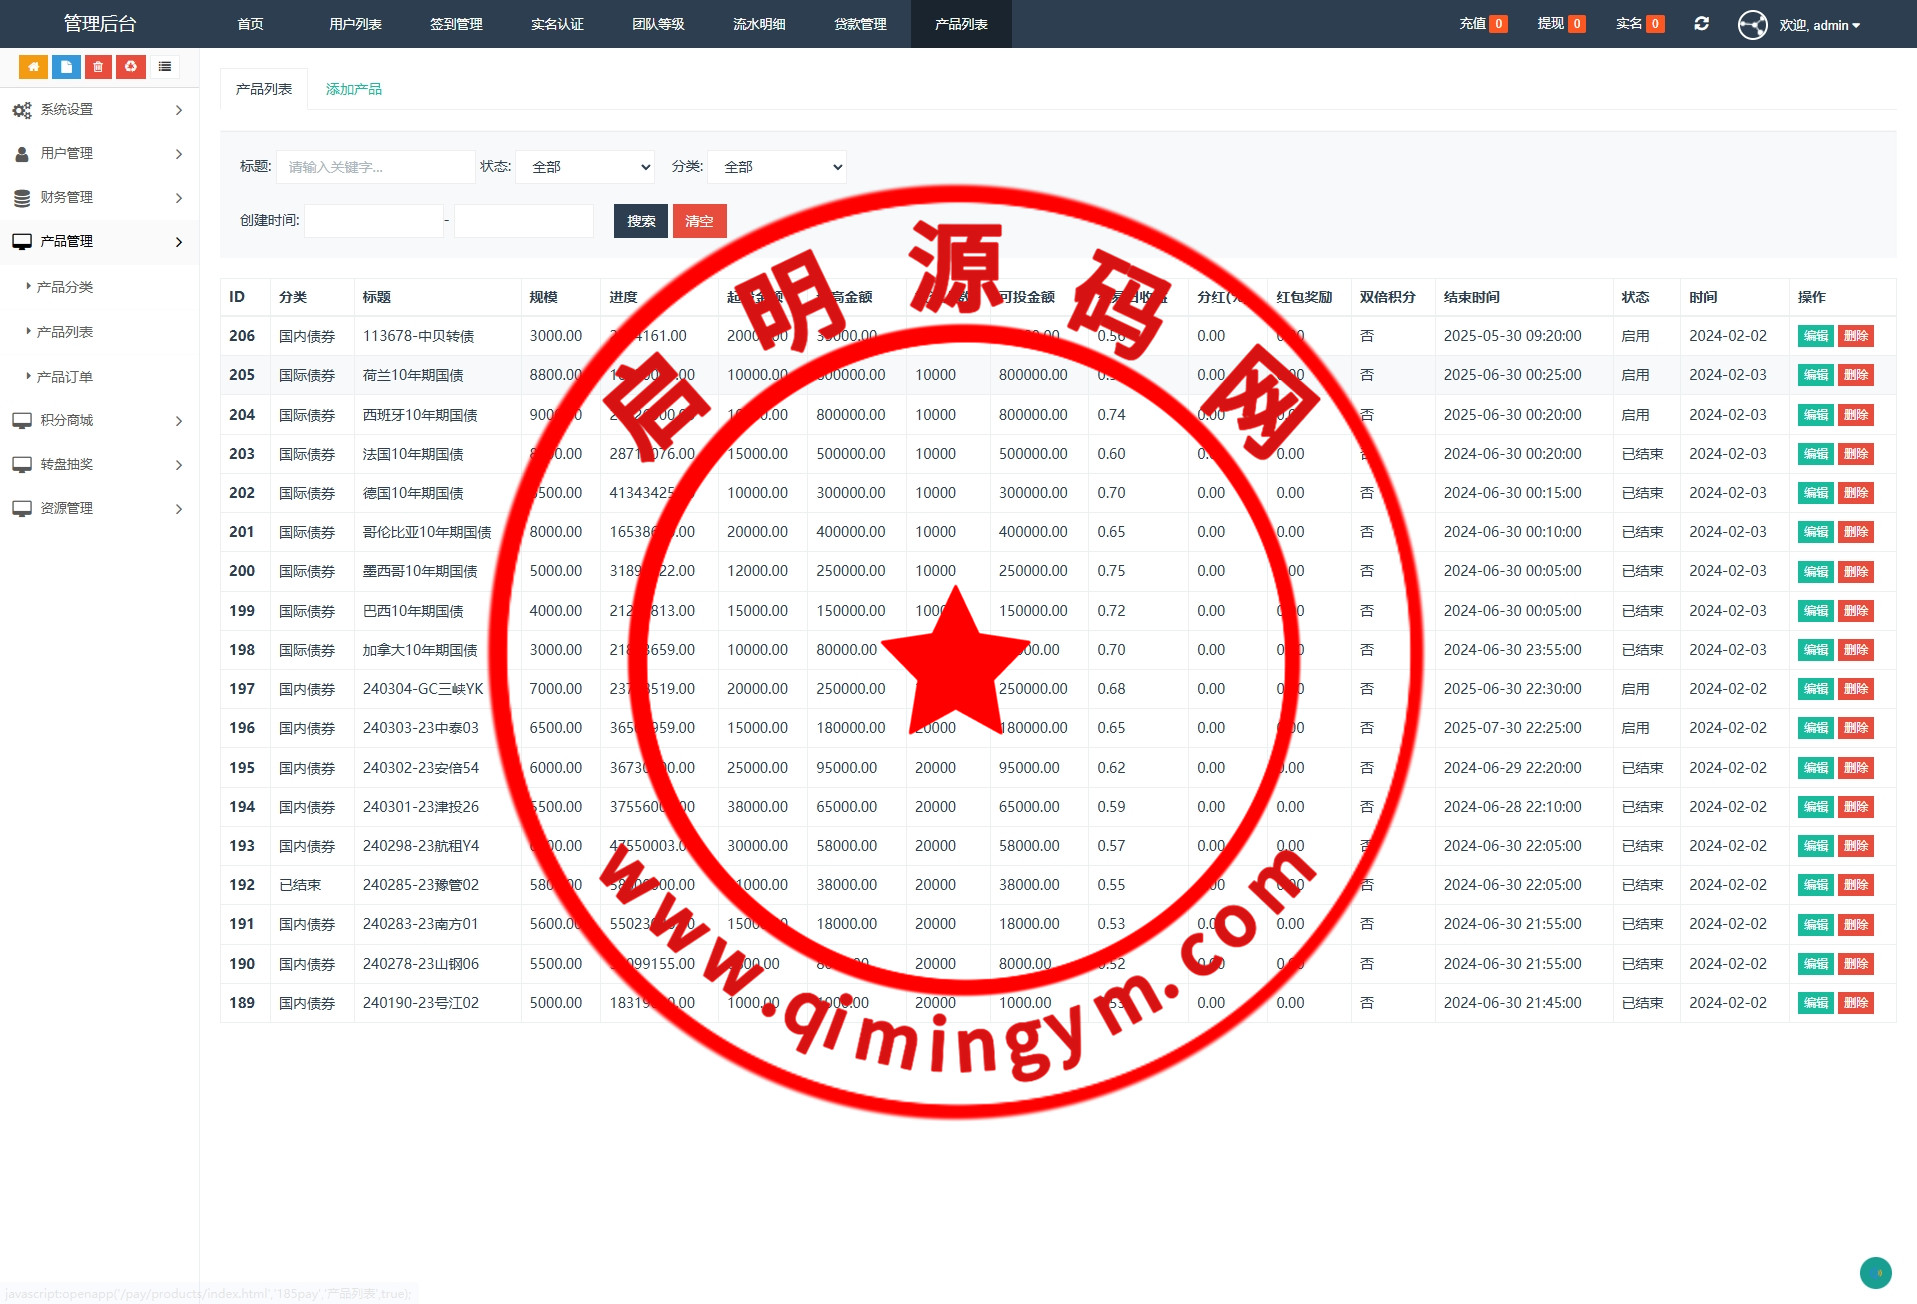The width and height of the screenshot is (1917, 1304).
Task: Open the 欢迎, admin user dropdown
Action: pyautogui.click(x=1819, y=25)
